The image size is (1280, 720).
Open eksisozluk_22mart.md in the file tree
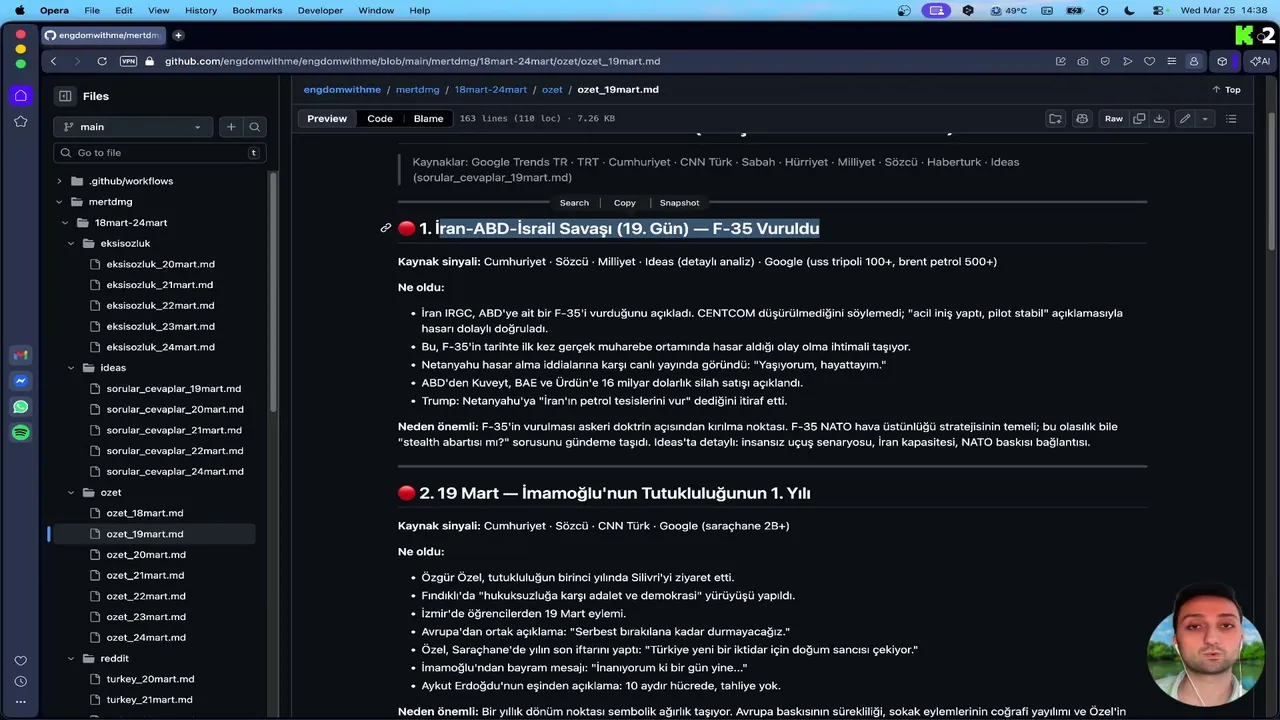[x=160, y=305]
